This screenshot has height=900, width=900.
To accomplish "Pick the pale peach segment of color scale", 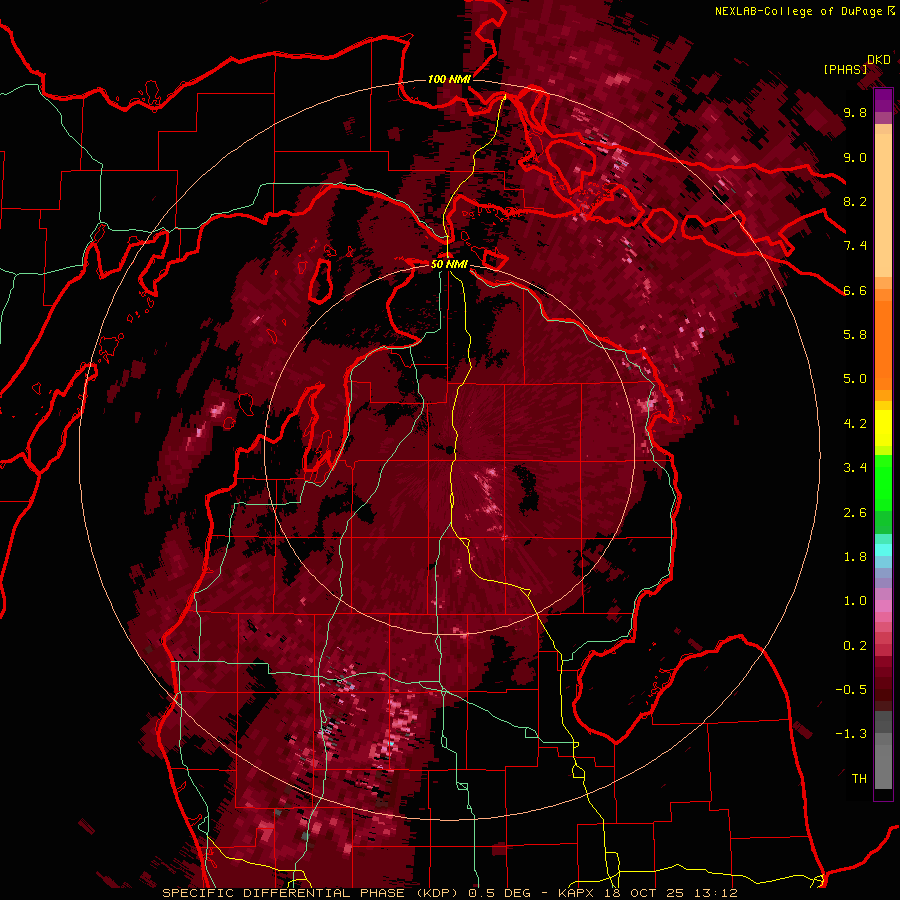I will (x=883, y=205).
